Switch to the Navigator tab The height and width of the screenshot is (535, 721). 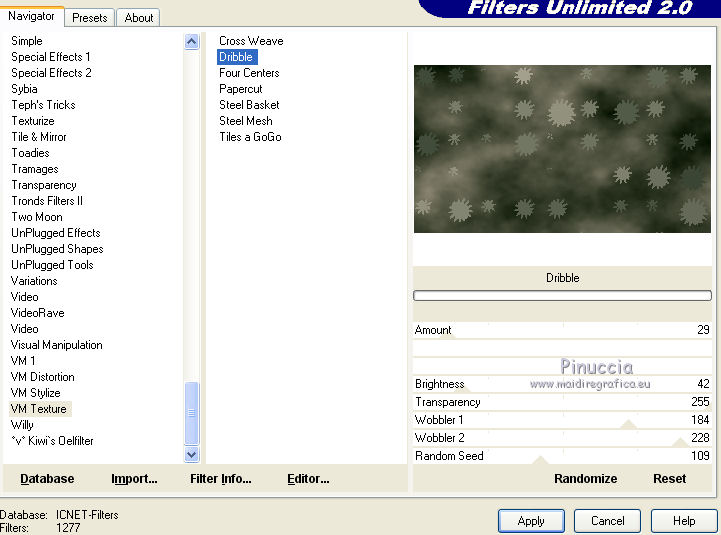pyautogui.click(x=31, y=16)
